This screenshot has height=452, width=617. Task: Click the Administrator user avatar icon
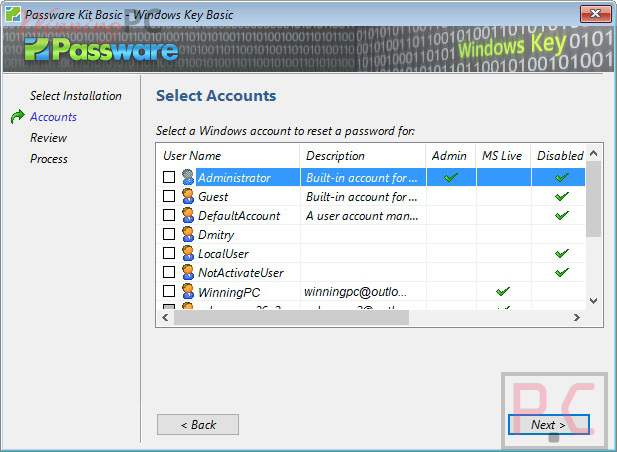point(188,177)
